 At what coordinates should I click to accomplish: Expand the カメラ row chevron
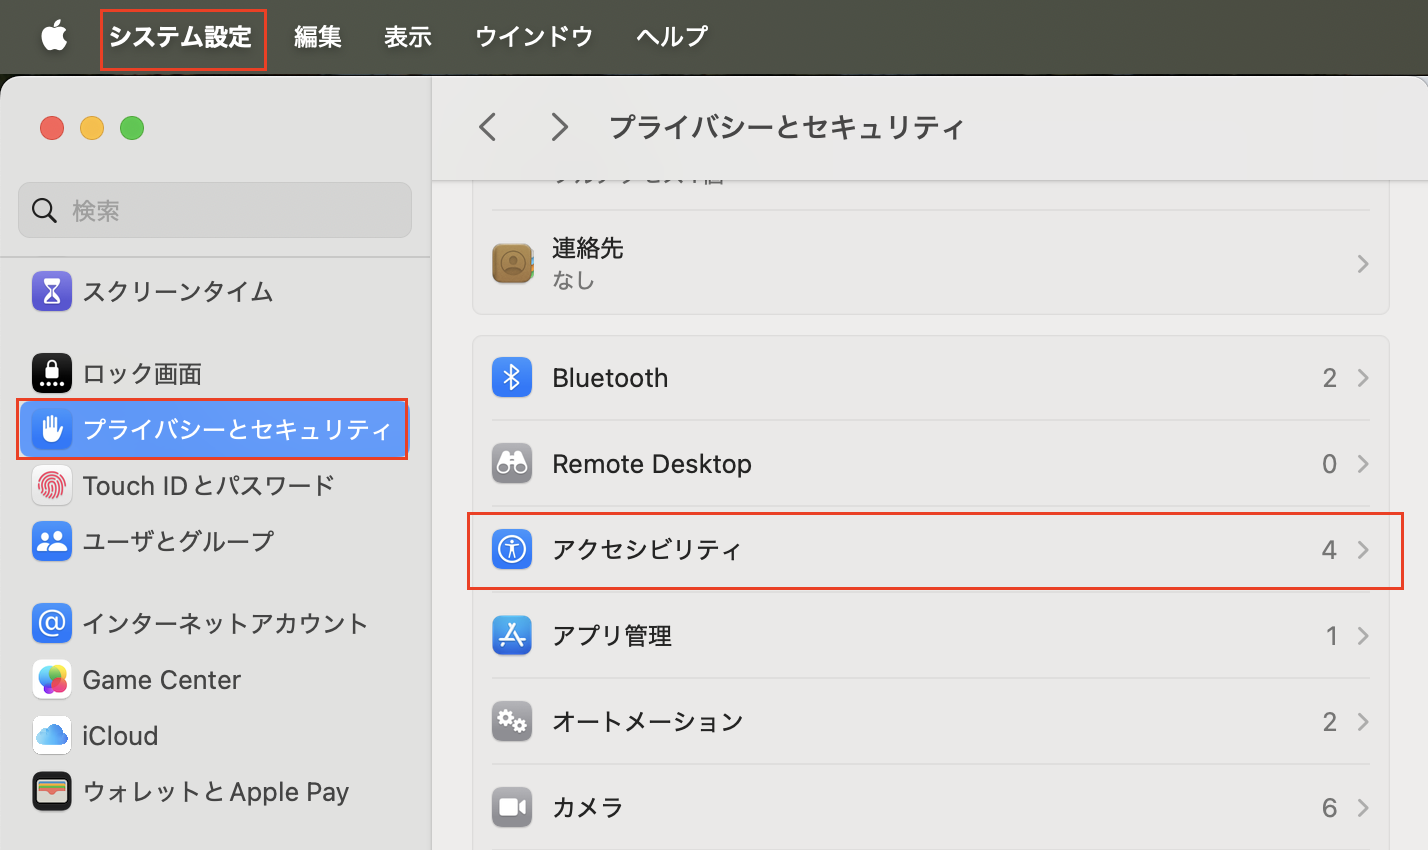pos(1363,807)
